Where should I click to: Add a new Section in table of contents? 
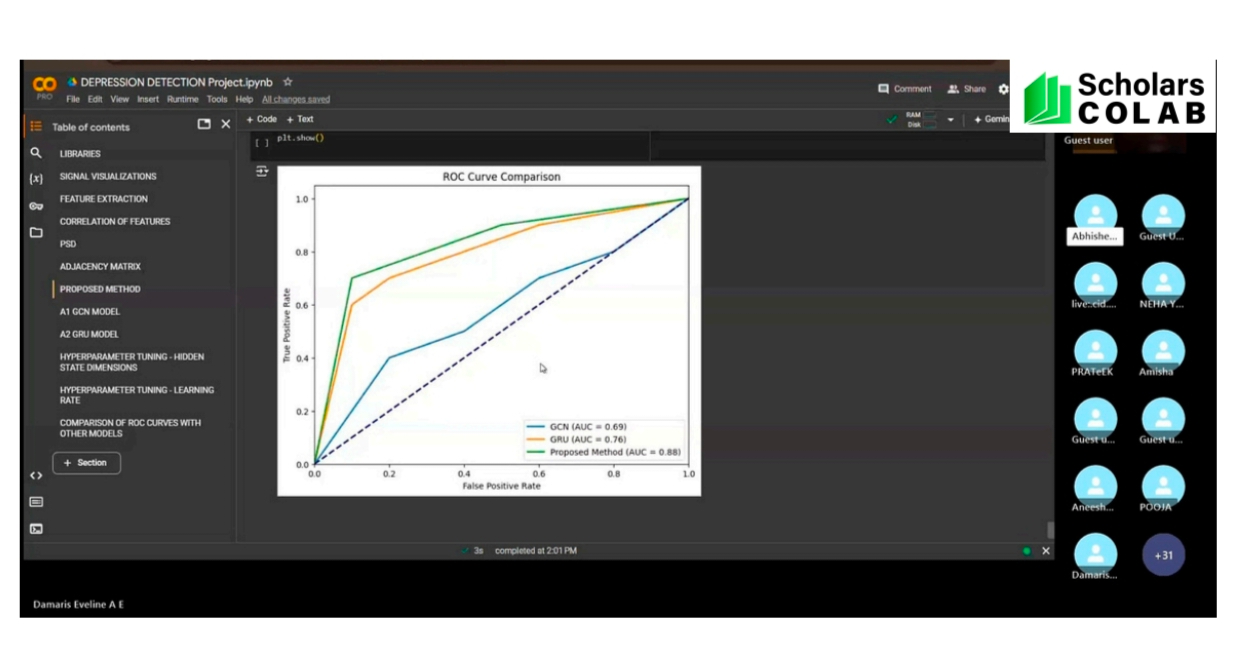click(86, 463)
